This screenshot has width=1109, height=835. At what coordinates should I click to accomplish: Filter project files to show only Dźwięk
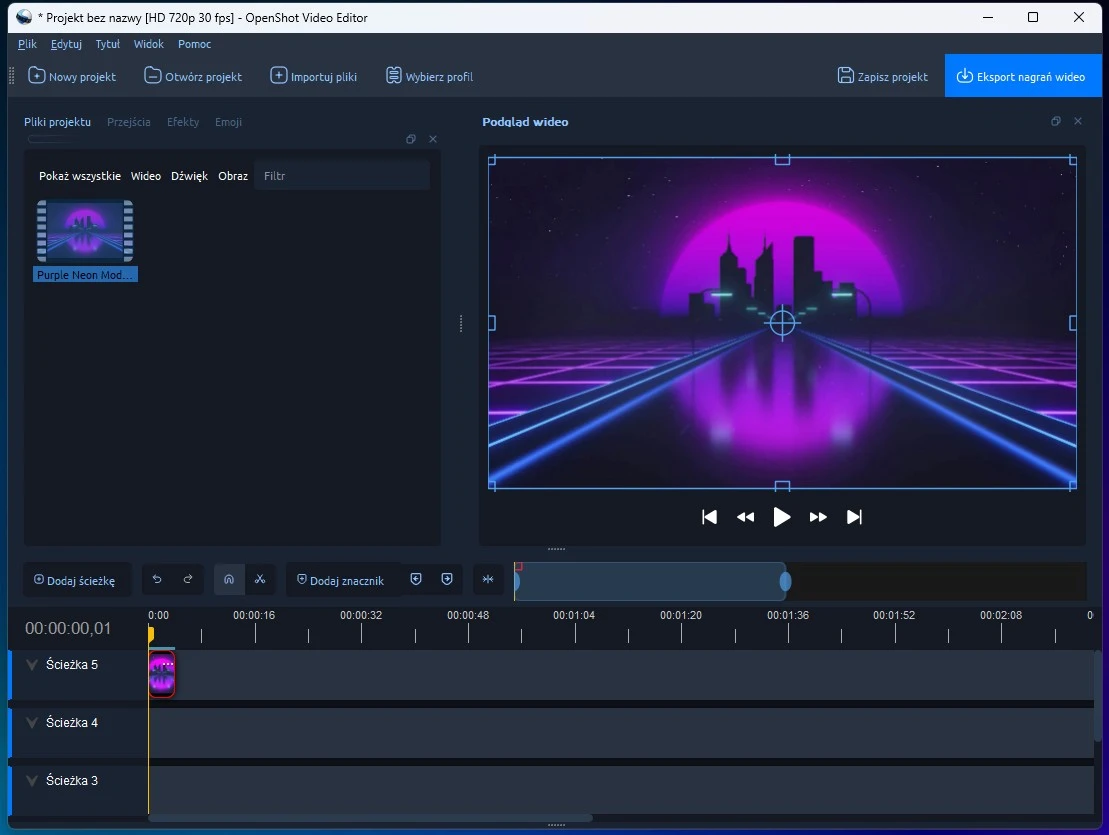[x=189, y=175]
